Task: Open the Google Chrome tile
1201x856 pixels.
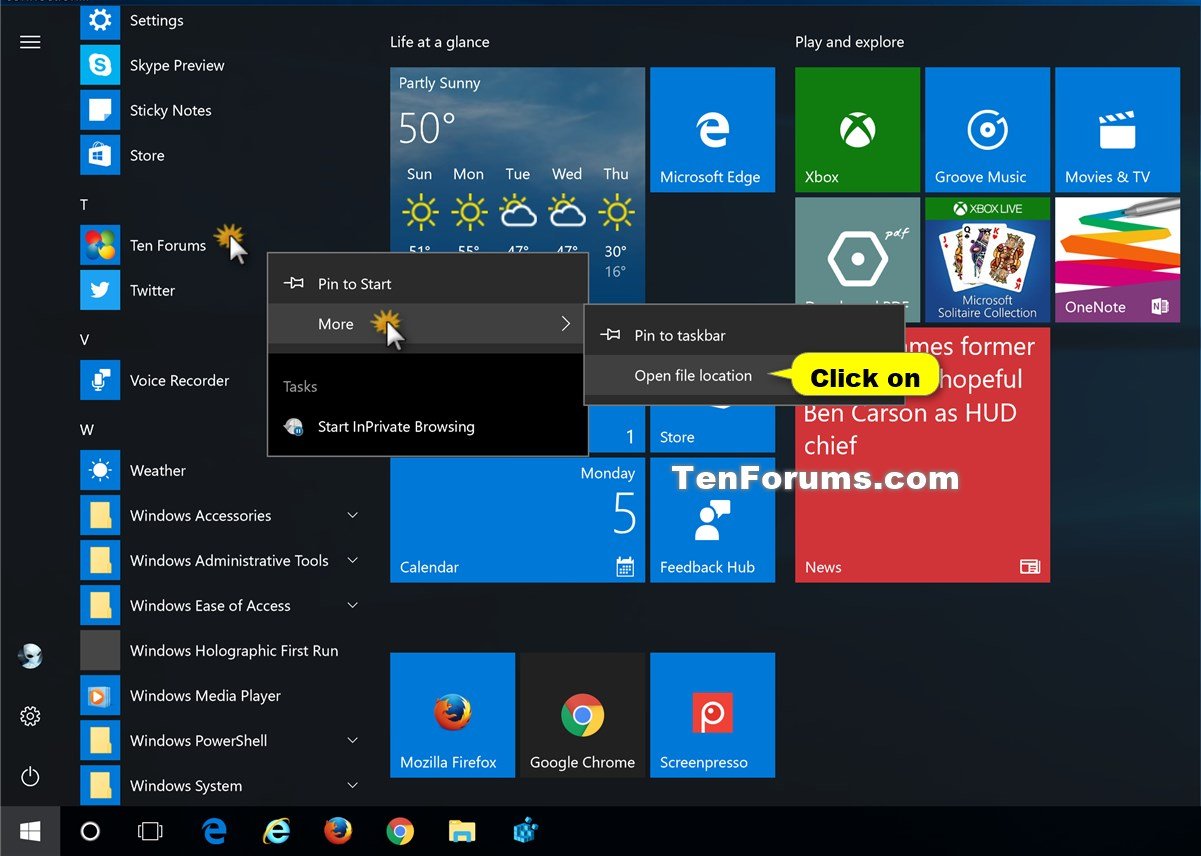Action: [x=582, y=715]
